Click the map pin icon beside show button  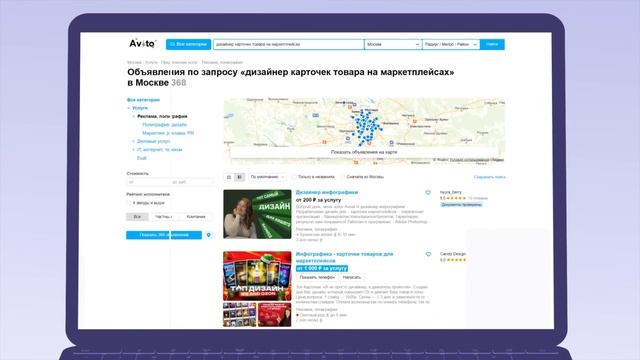209,235
